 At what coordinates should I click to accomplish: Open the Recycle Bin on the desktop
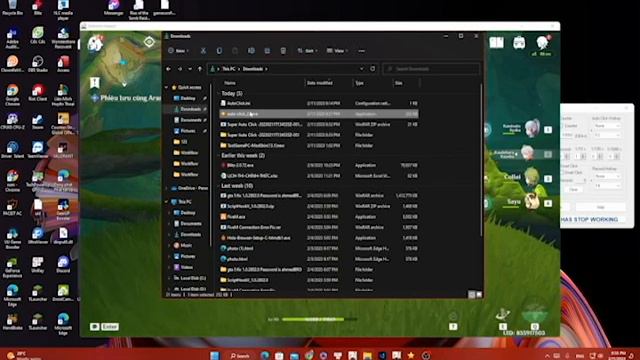click(x=12, y=7)
